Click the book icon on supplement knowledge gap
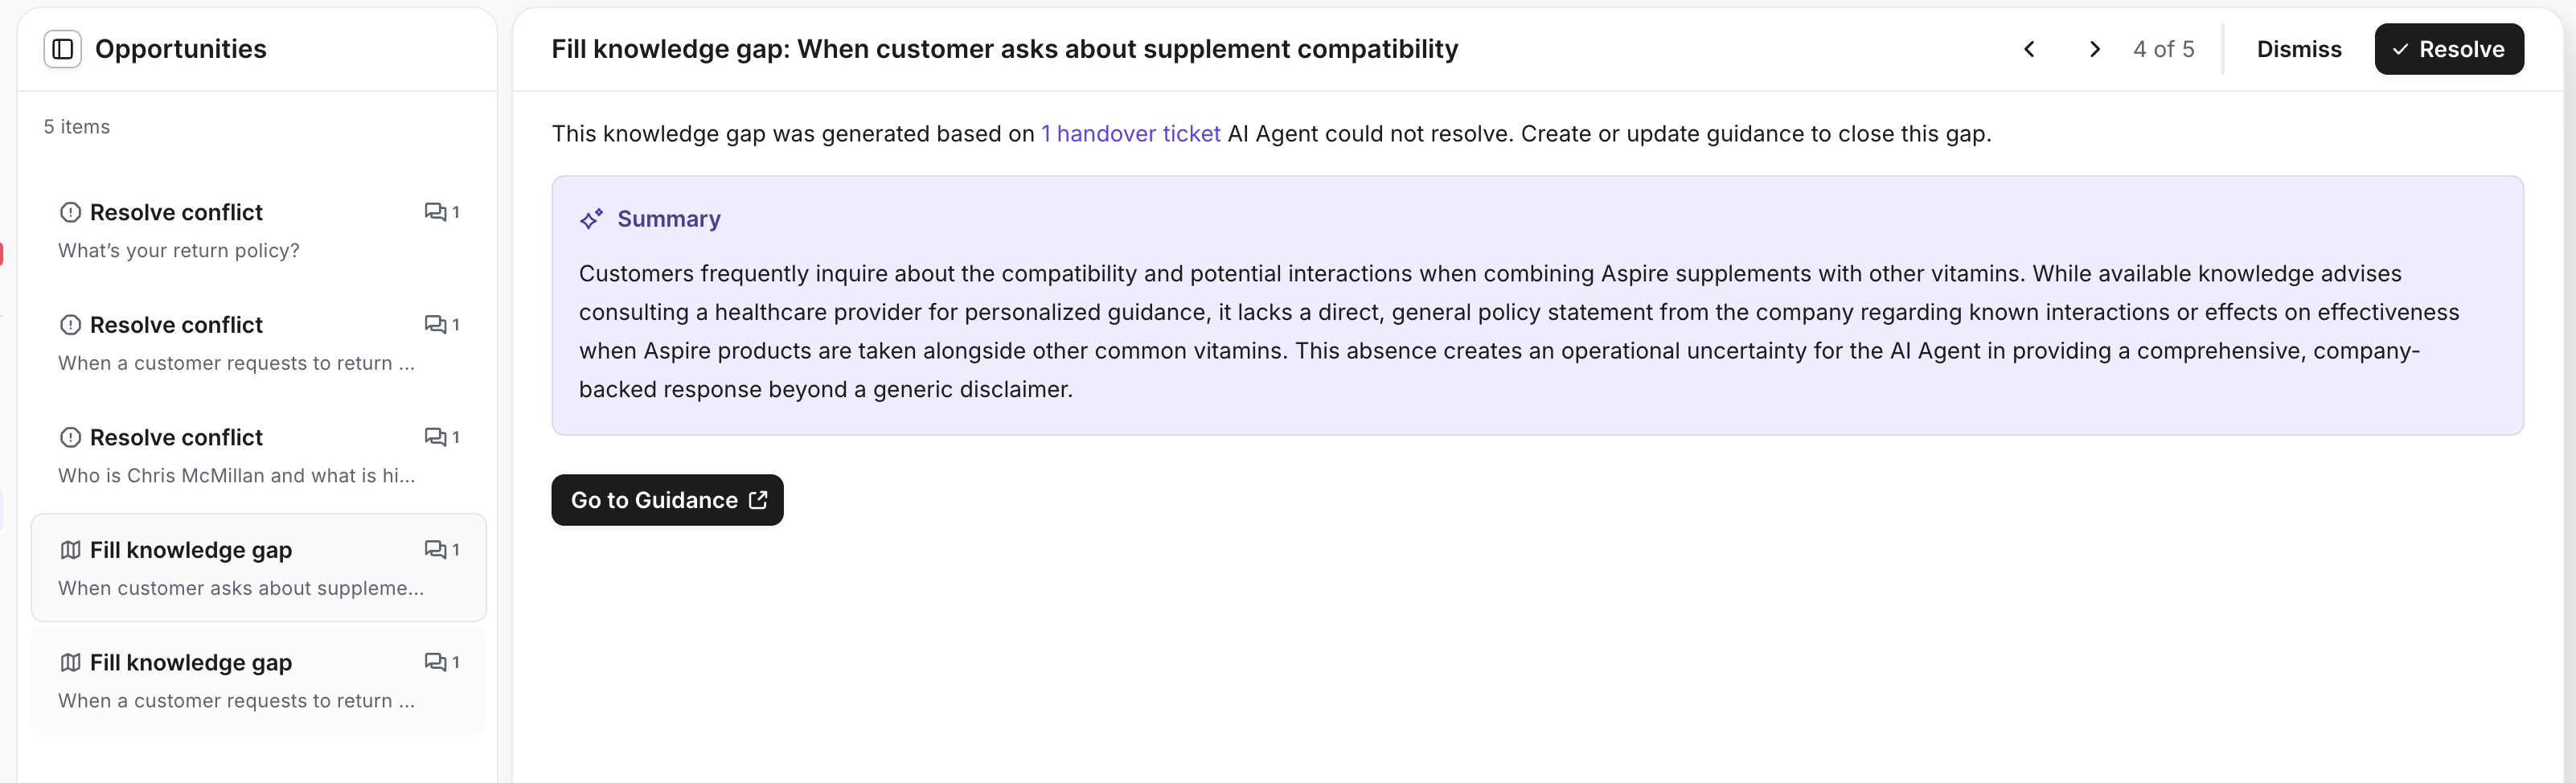The width and height of the screenshot is (2576, 783). tap(70, 550)
